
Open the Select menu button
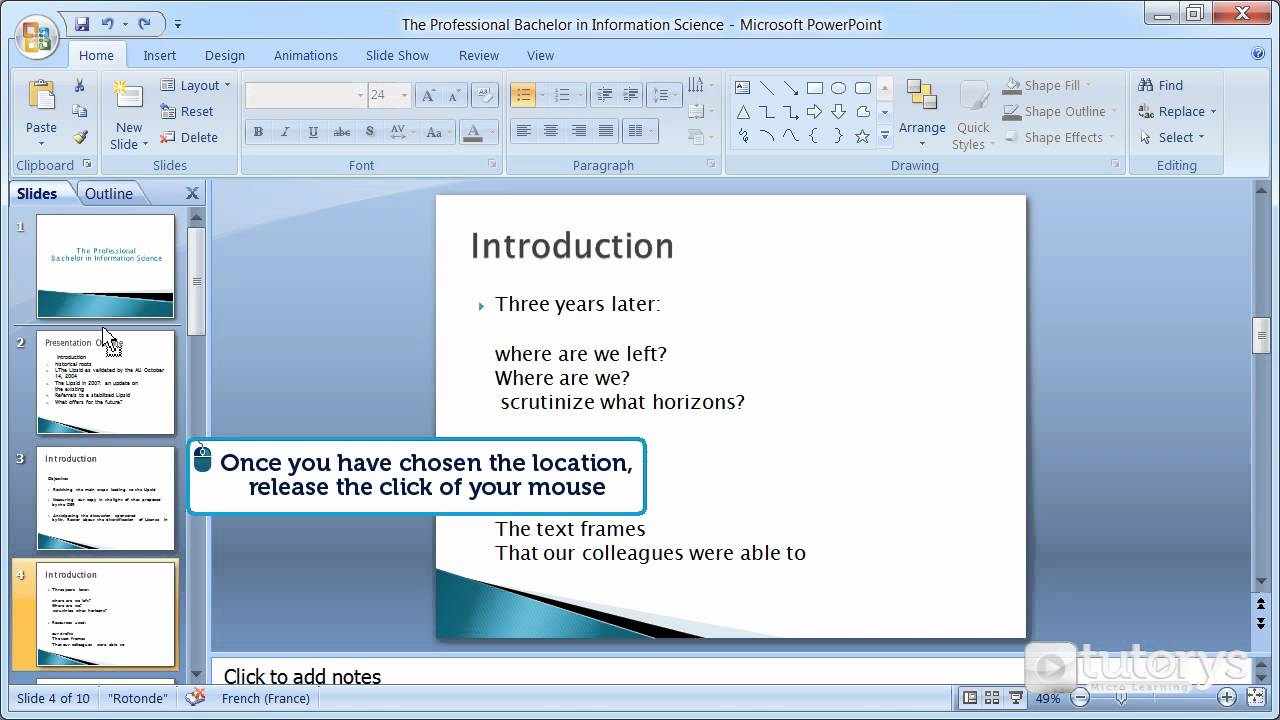1171,137
